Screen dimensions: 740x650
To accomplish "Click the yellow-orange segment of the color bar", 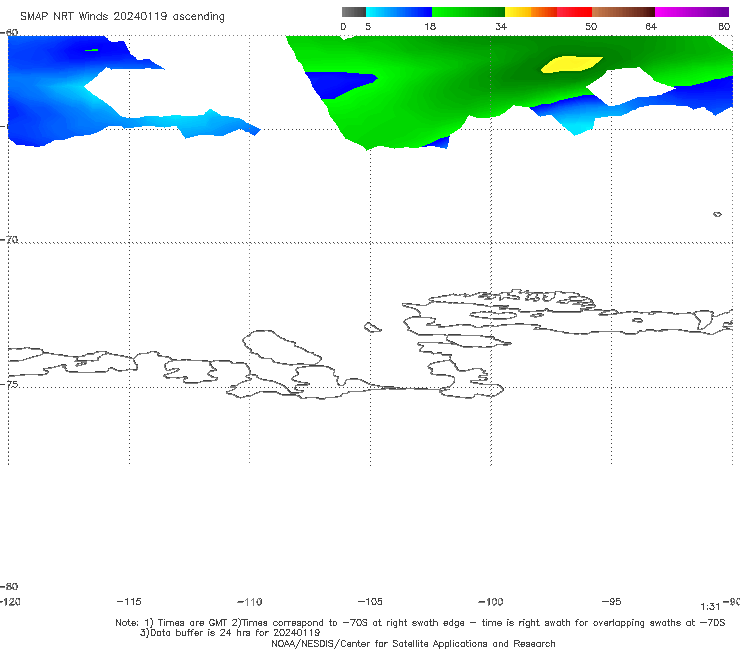I will point(531,12).
